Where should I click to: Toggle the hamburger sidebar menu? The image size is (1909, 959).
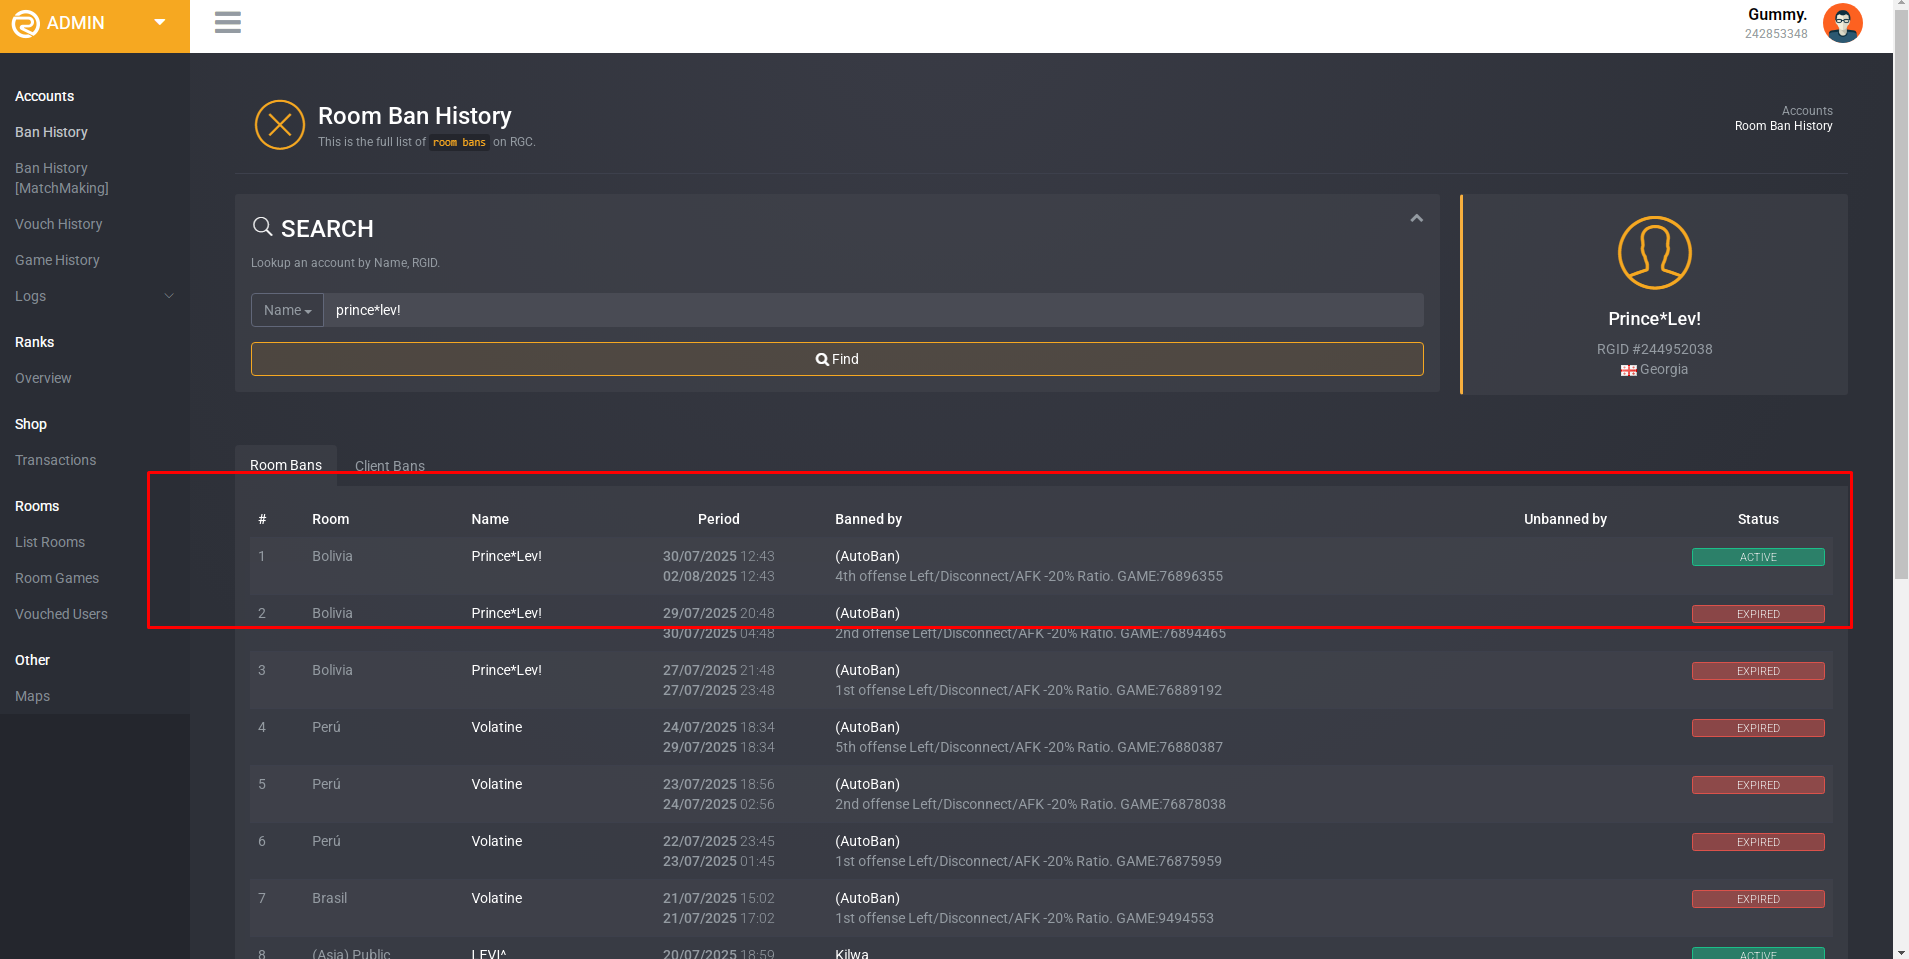pos(228,22)
